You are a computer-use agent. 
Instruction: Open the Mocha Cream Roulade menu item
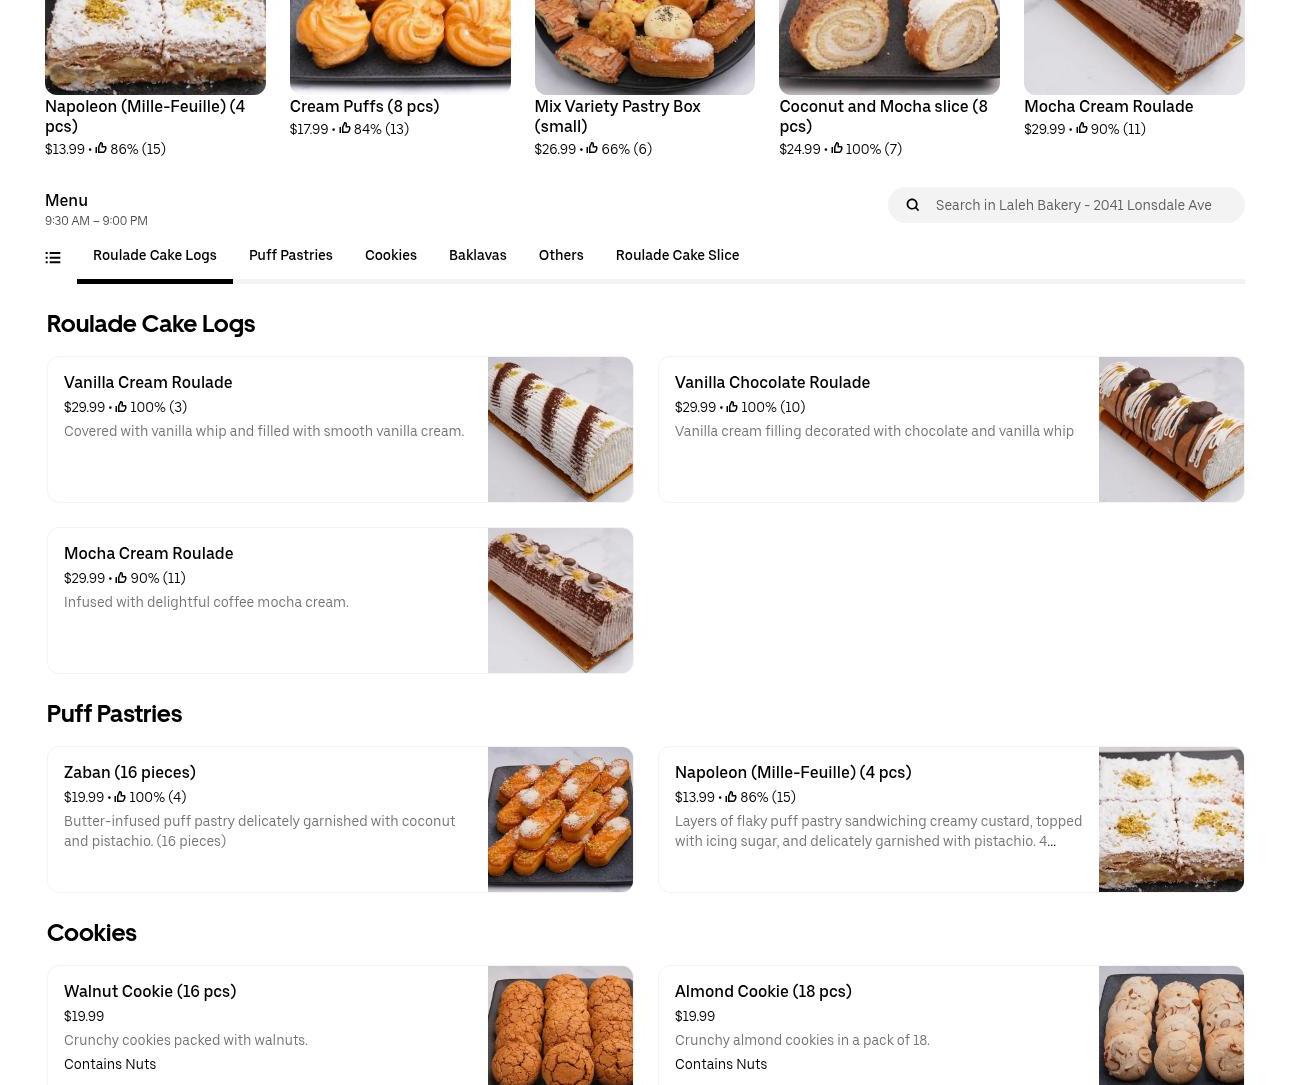click(x=340, y=600)
